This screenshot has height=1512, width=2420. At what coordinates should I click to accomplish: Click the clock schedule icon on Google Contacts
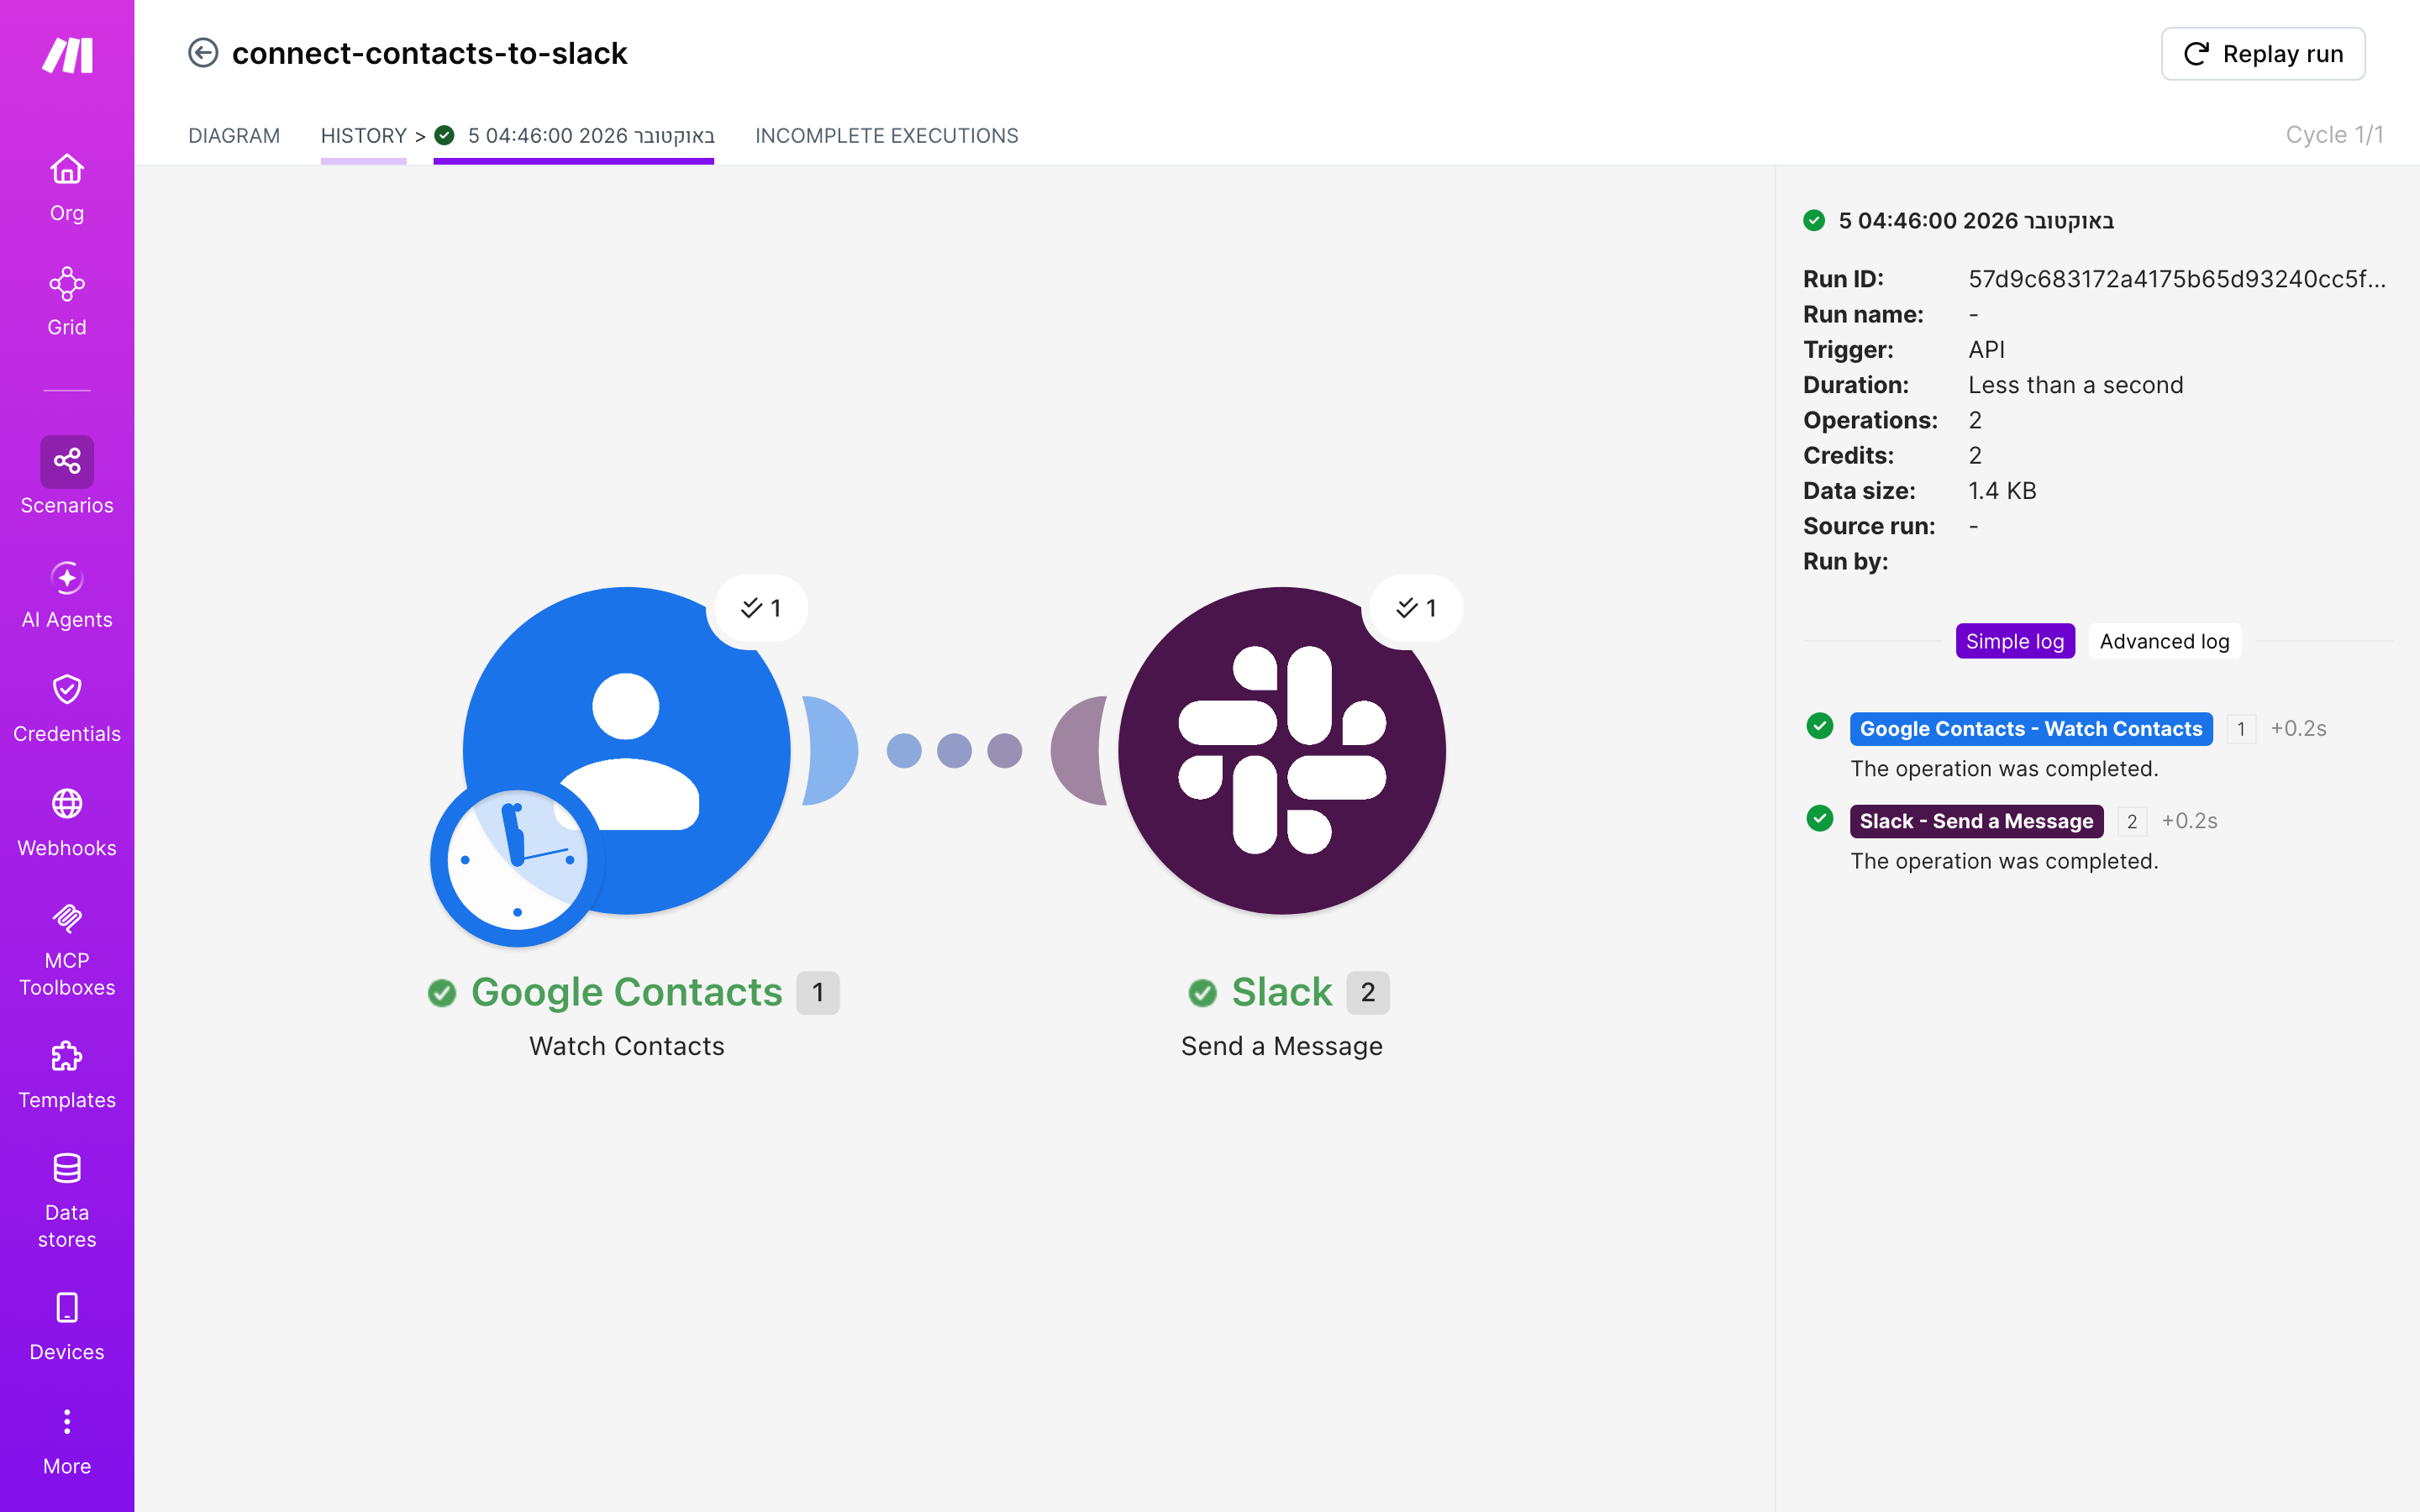coord(517,859)
